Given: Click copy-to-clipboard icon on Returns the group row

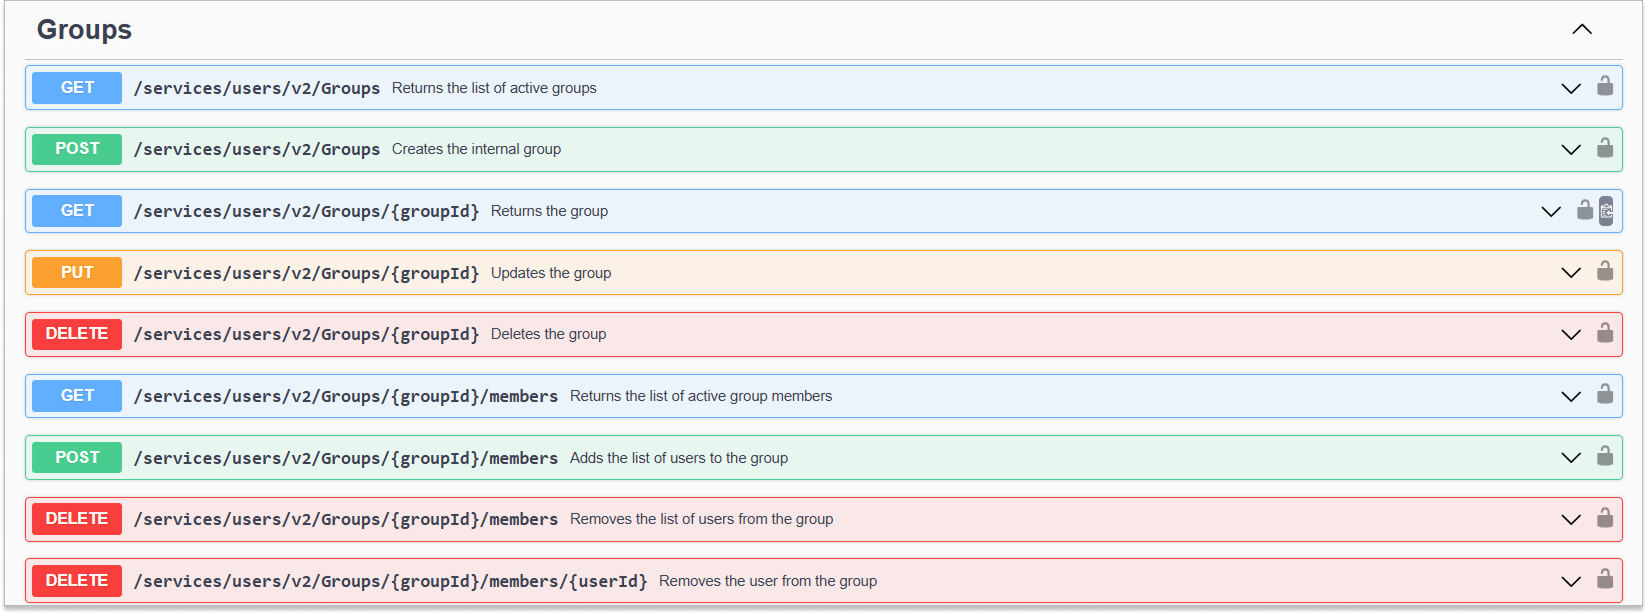Looking at the screenshot, I should click(x=1606, y=211).
